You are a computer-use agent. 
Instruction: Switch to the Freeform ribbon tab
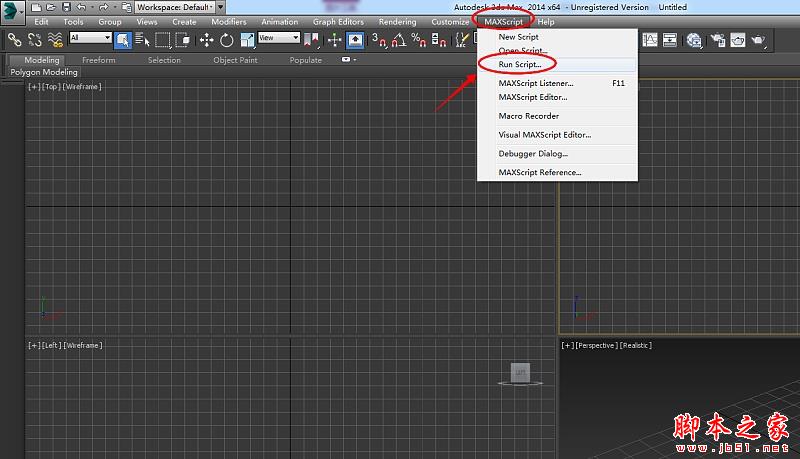click(x=98, y=60)
